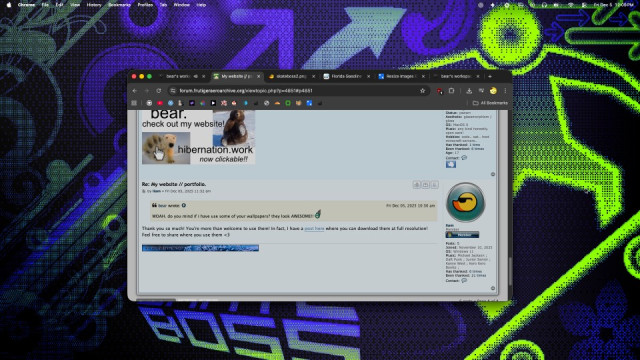
Task: Open the apps grid in bookmarks bar
Action: [x=134, y=103]
